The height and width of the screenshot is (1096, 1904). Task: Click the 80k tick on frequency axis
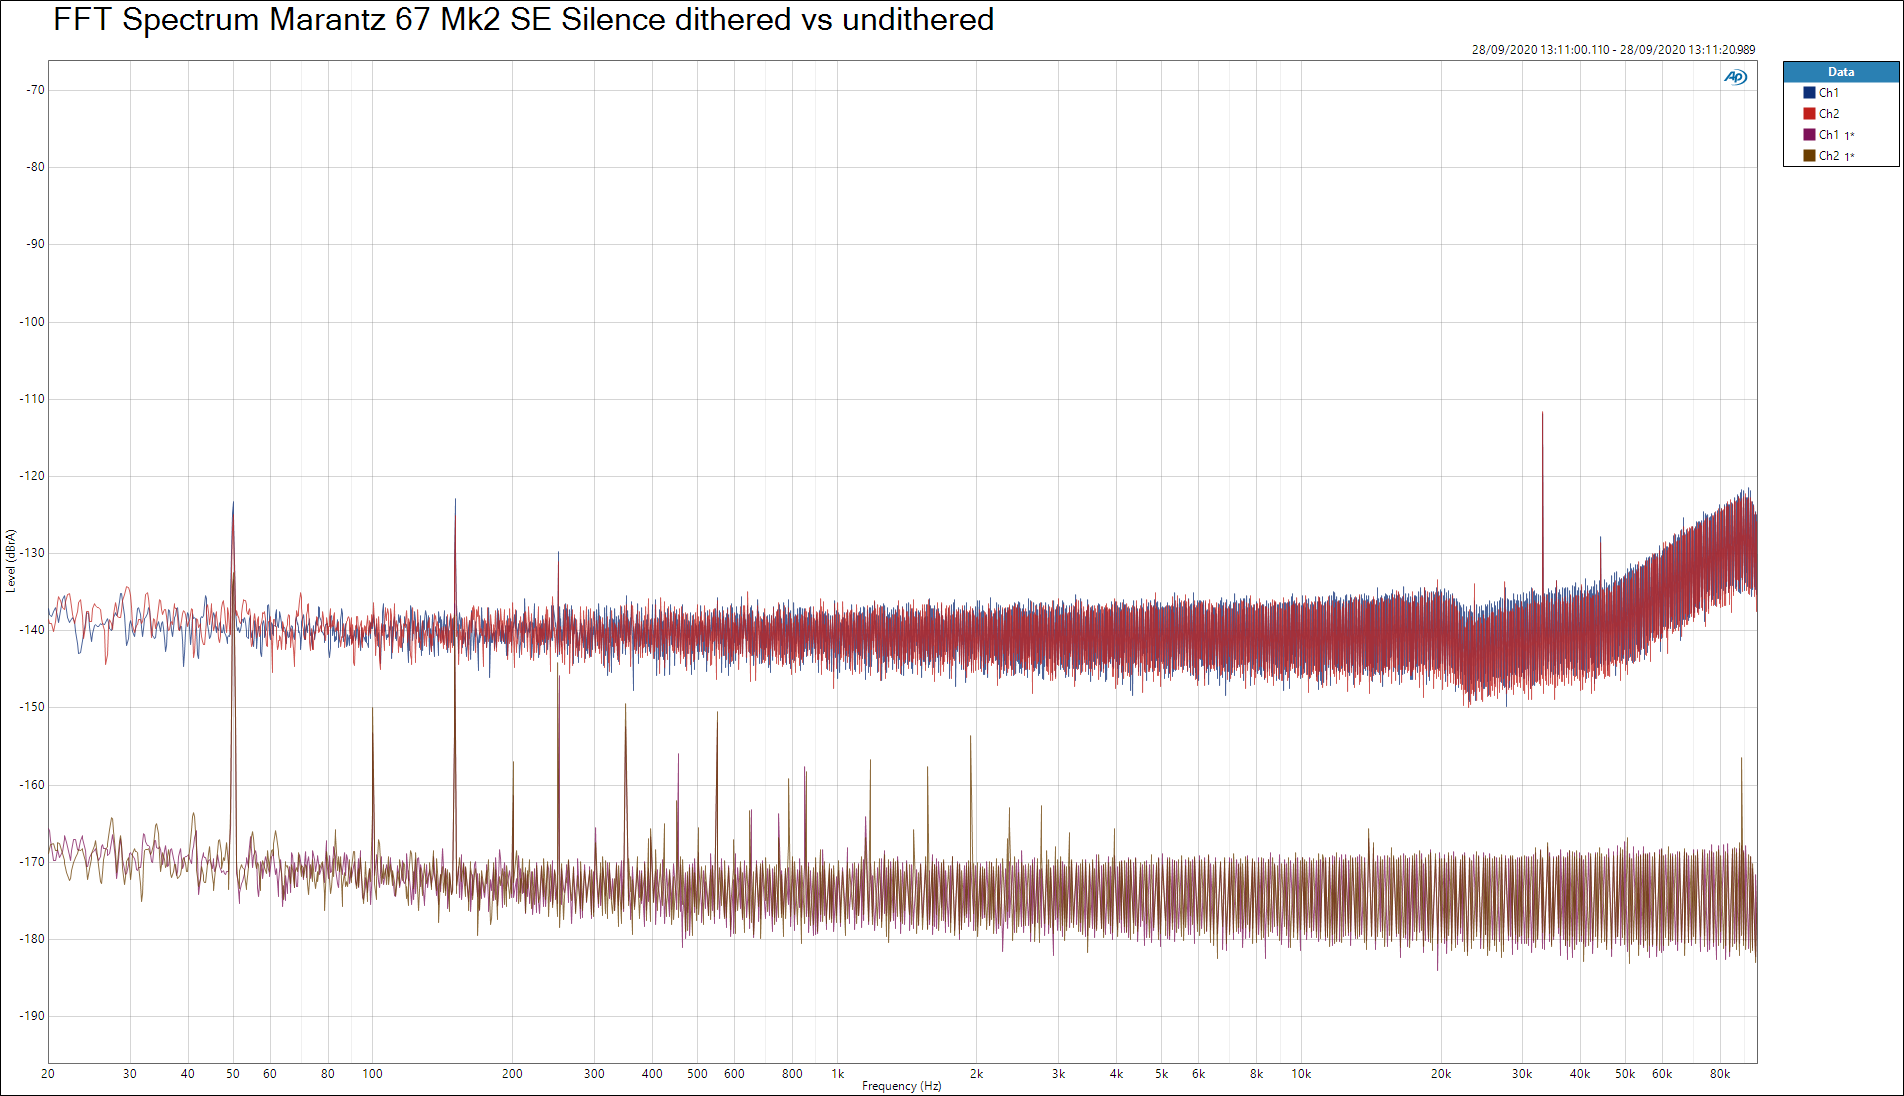point(1719,1074)
